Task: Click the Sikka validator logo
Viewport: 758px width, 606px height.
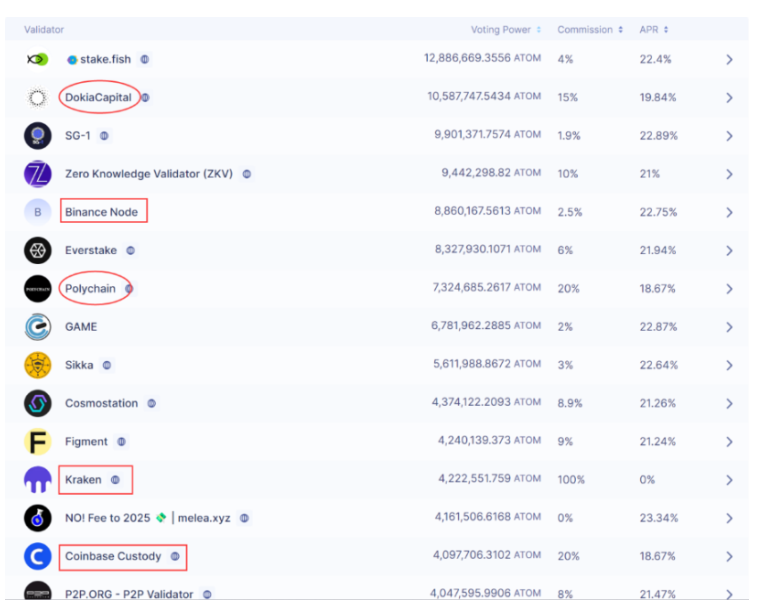Action: click(38, 365)
